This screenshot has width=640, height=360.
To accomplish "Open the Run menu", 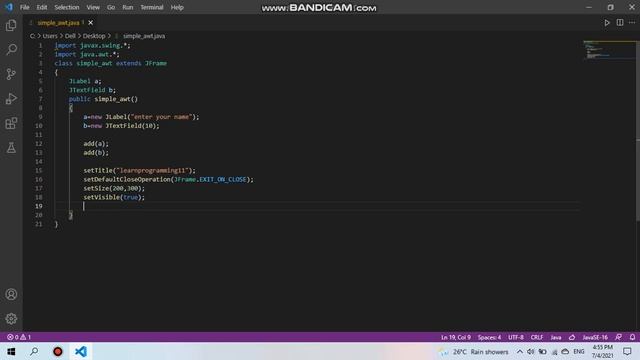I will (x=127, y=7).
